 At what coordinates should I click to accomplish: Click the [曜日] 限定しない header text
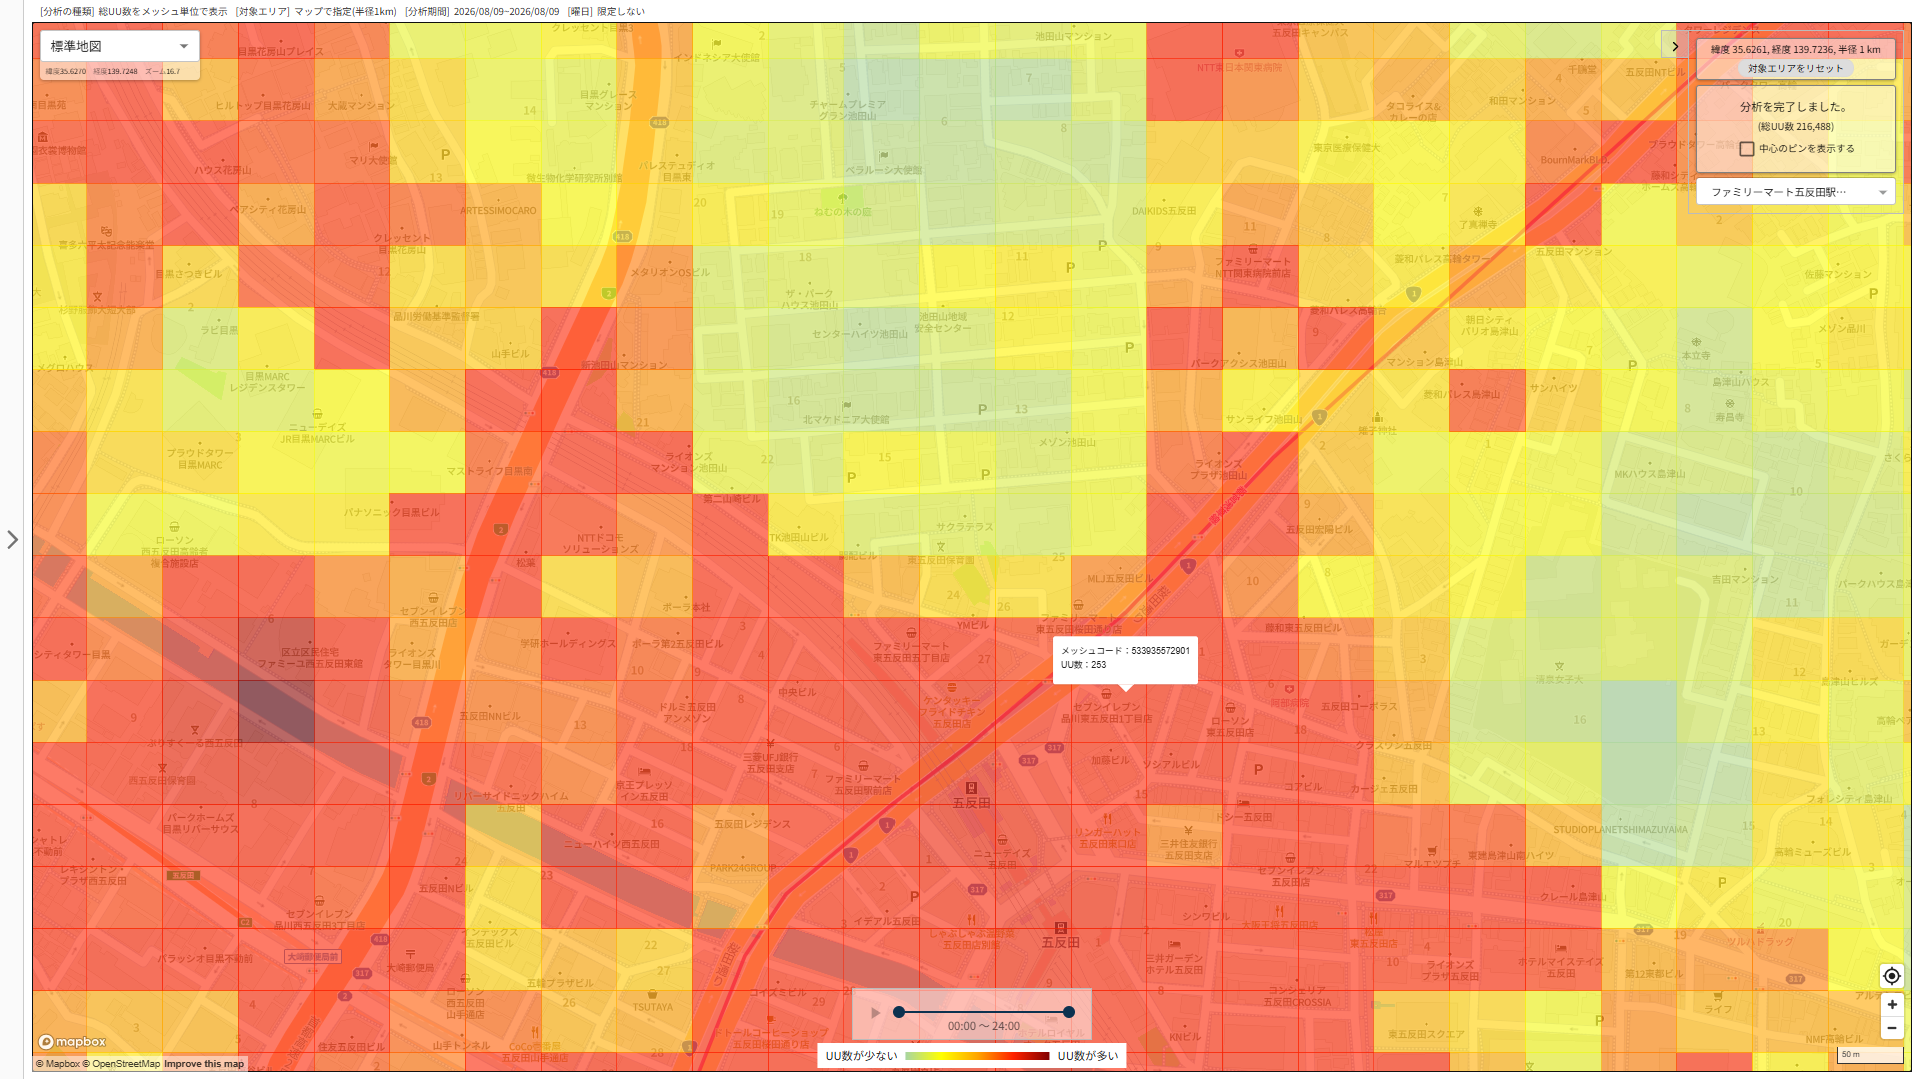606,12
